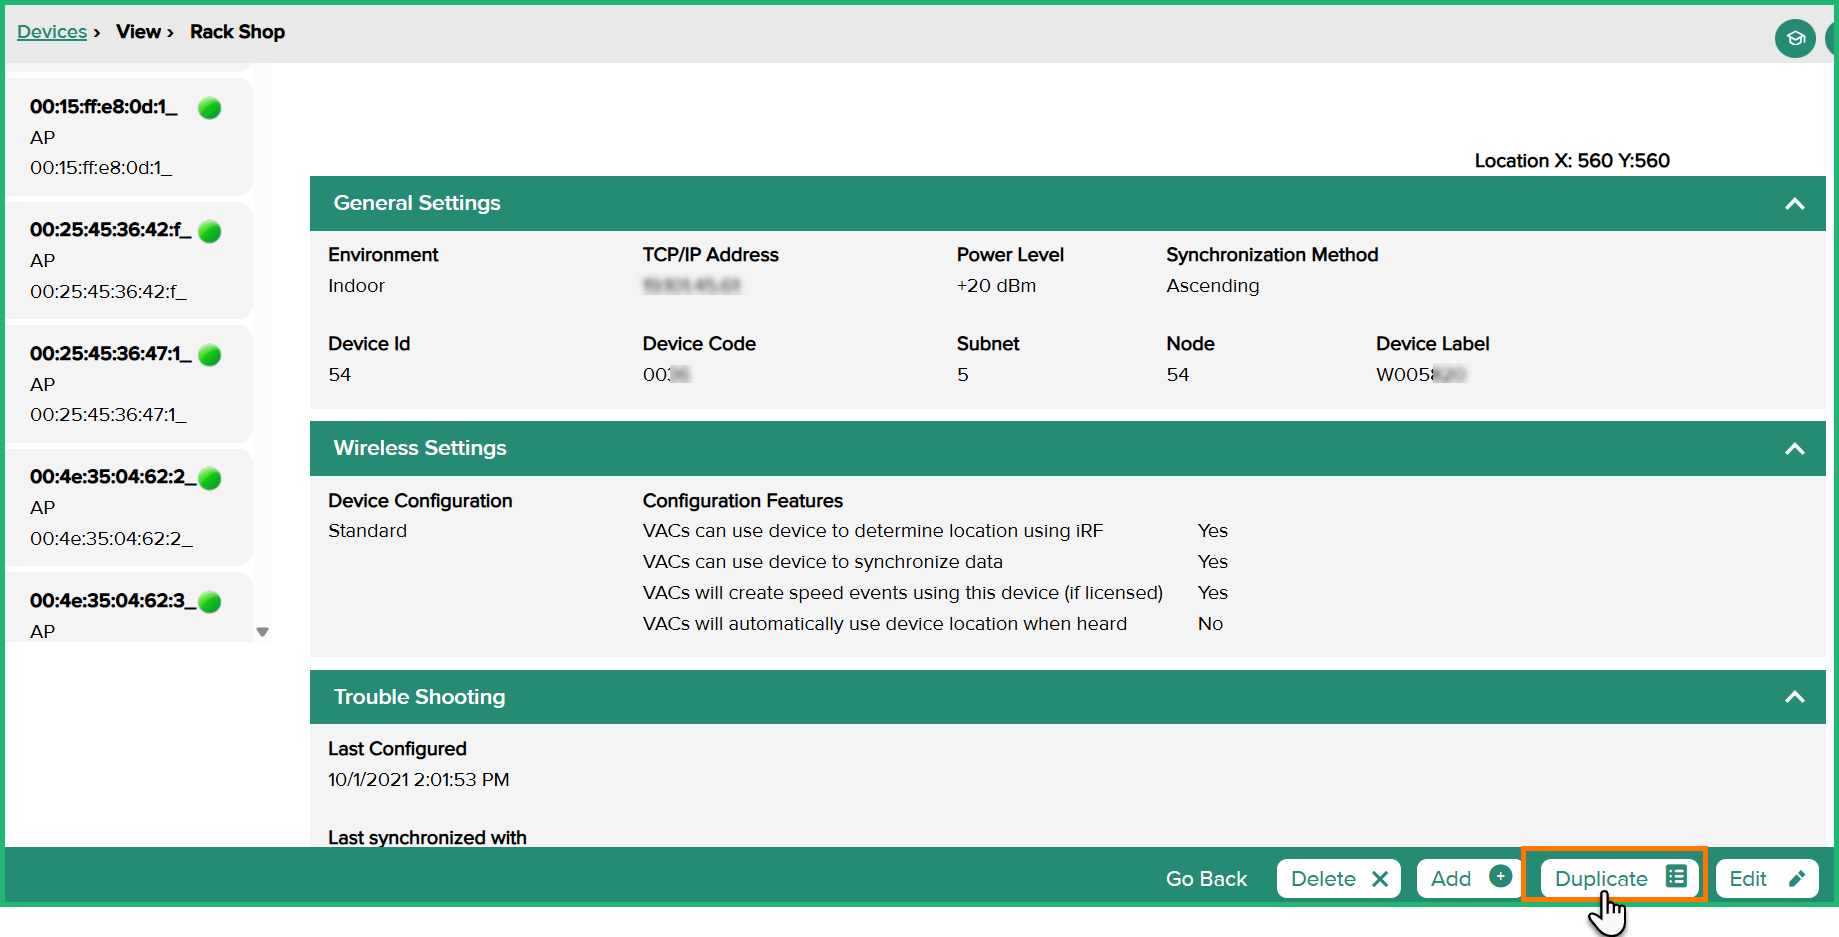Click the graduation cap help icon
1839x937 pixels.
(x=1795, y=39)
